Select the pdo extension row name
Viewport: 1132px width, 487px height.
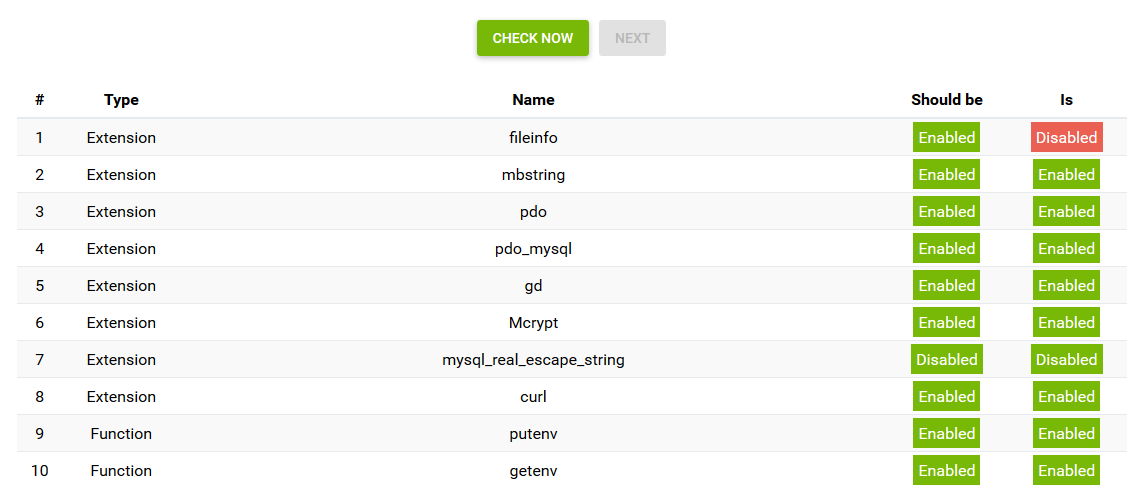coord(534,211)
